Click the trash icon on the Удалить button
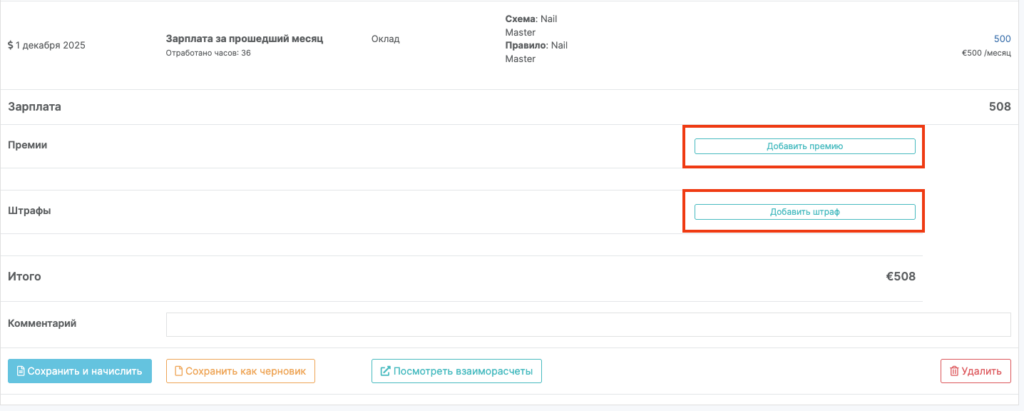Viewport: 1024px width, 411px height. tap(955, 372)
